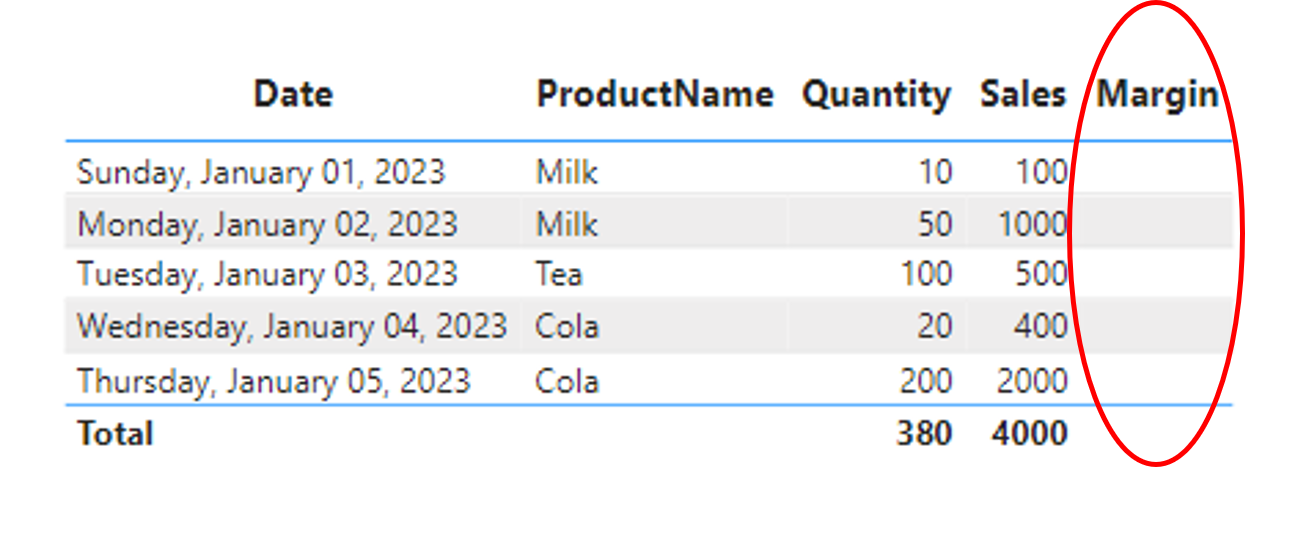
Task: Select the sales value 1000 cell
Action: click(x=1032, y=224)
